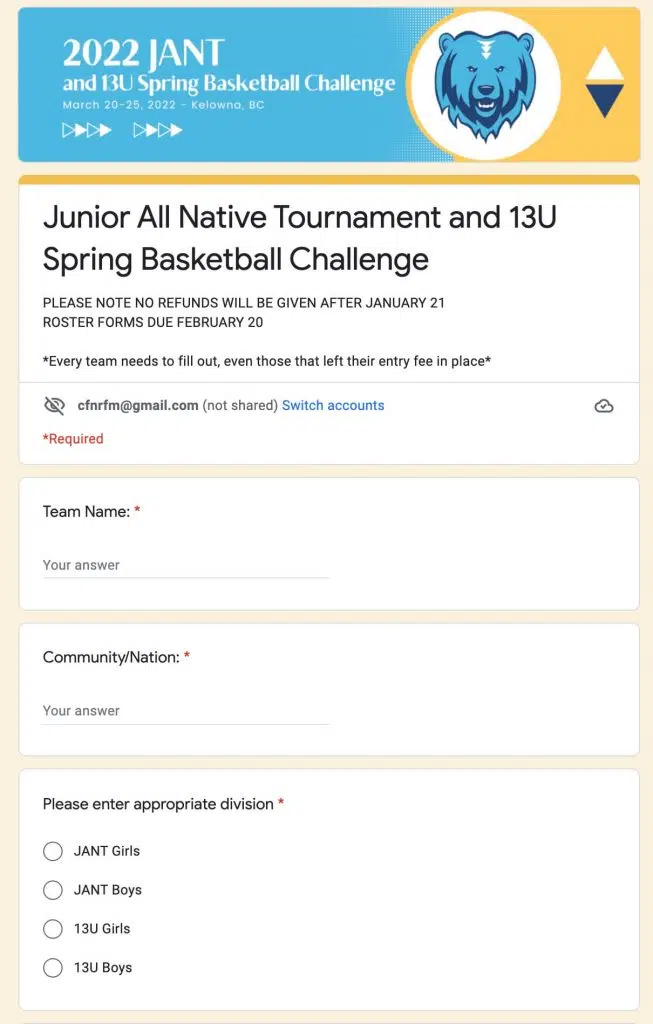Image resolution: width=653 pixels, height=1024 pixels.
Task: Choose the 13U Girls option
Action: click(53, 929)
